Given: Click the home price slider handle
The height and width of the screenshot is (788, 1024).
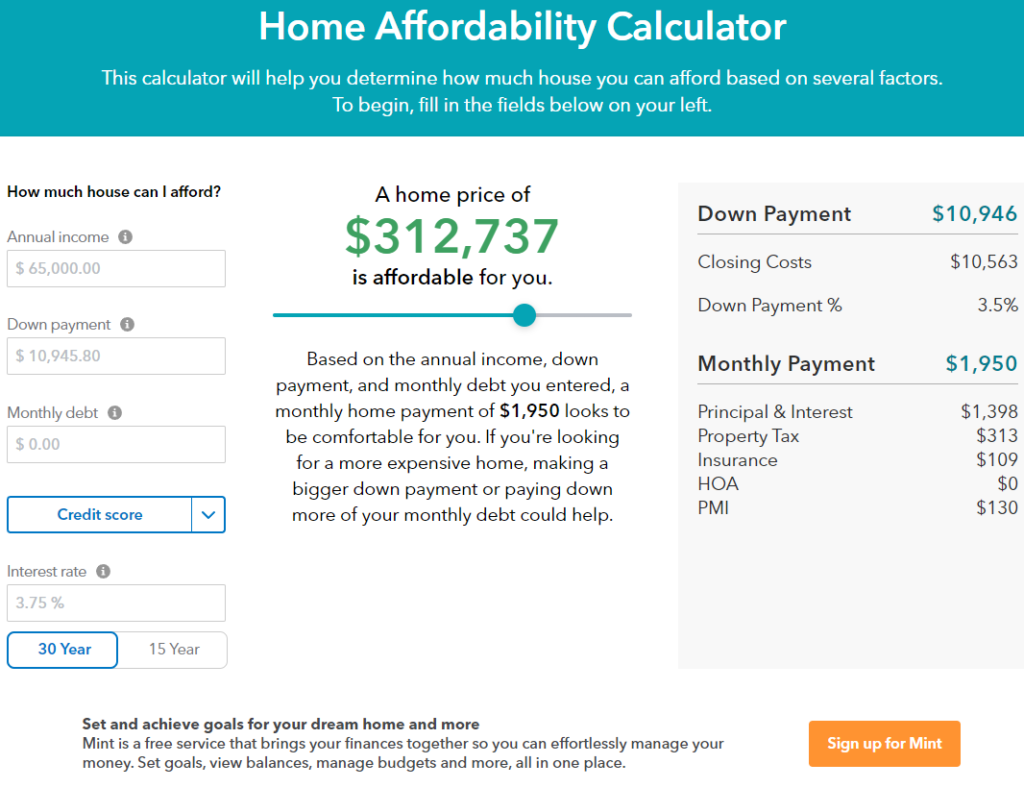Looking at the screenshot, I should tap(524, 315).
